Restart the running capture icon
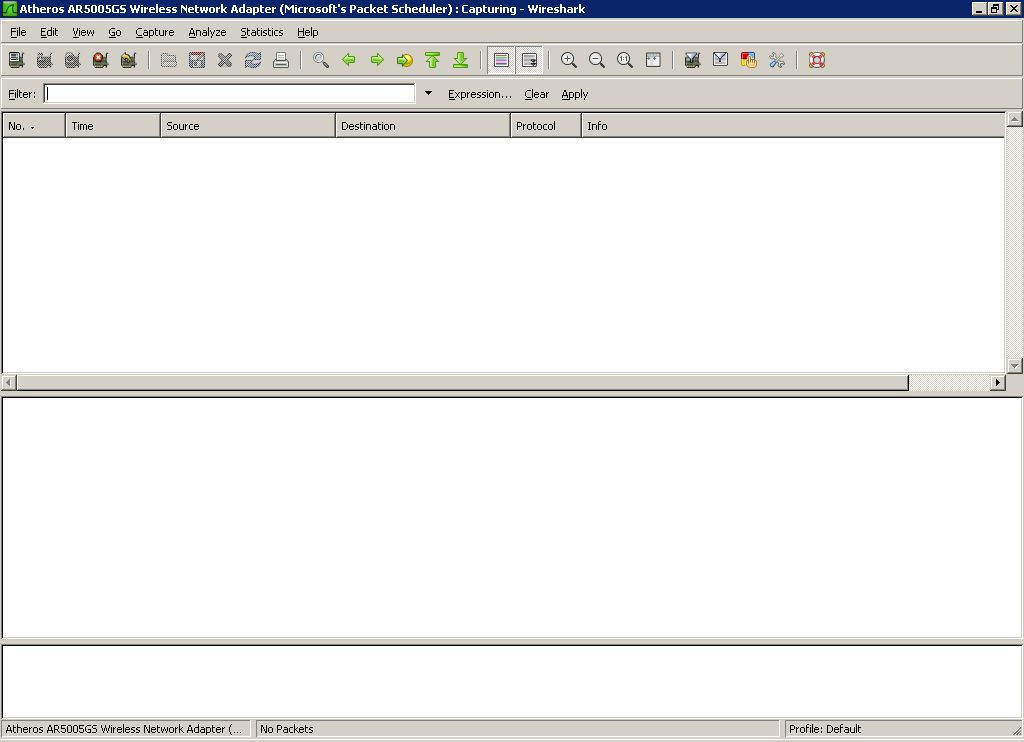Screen dimensions: 1024x742 [129, 60]
